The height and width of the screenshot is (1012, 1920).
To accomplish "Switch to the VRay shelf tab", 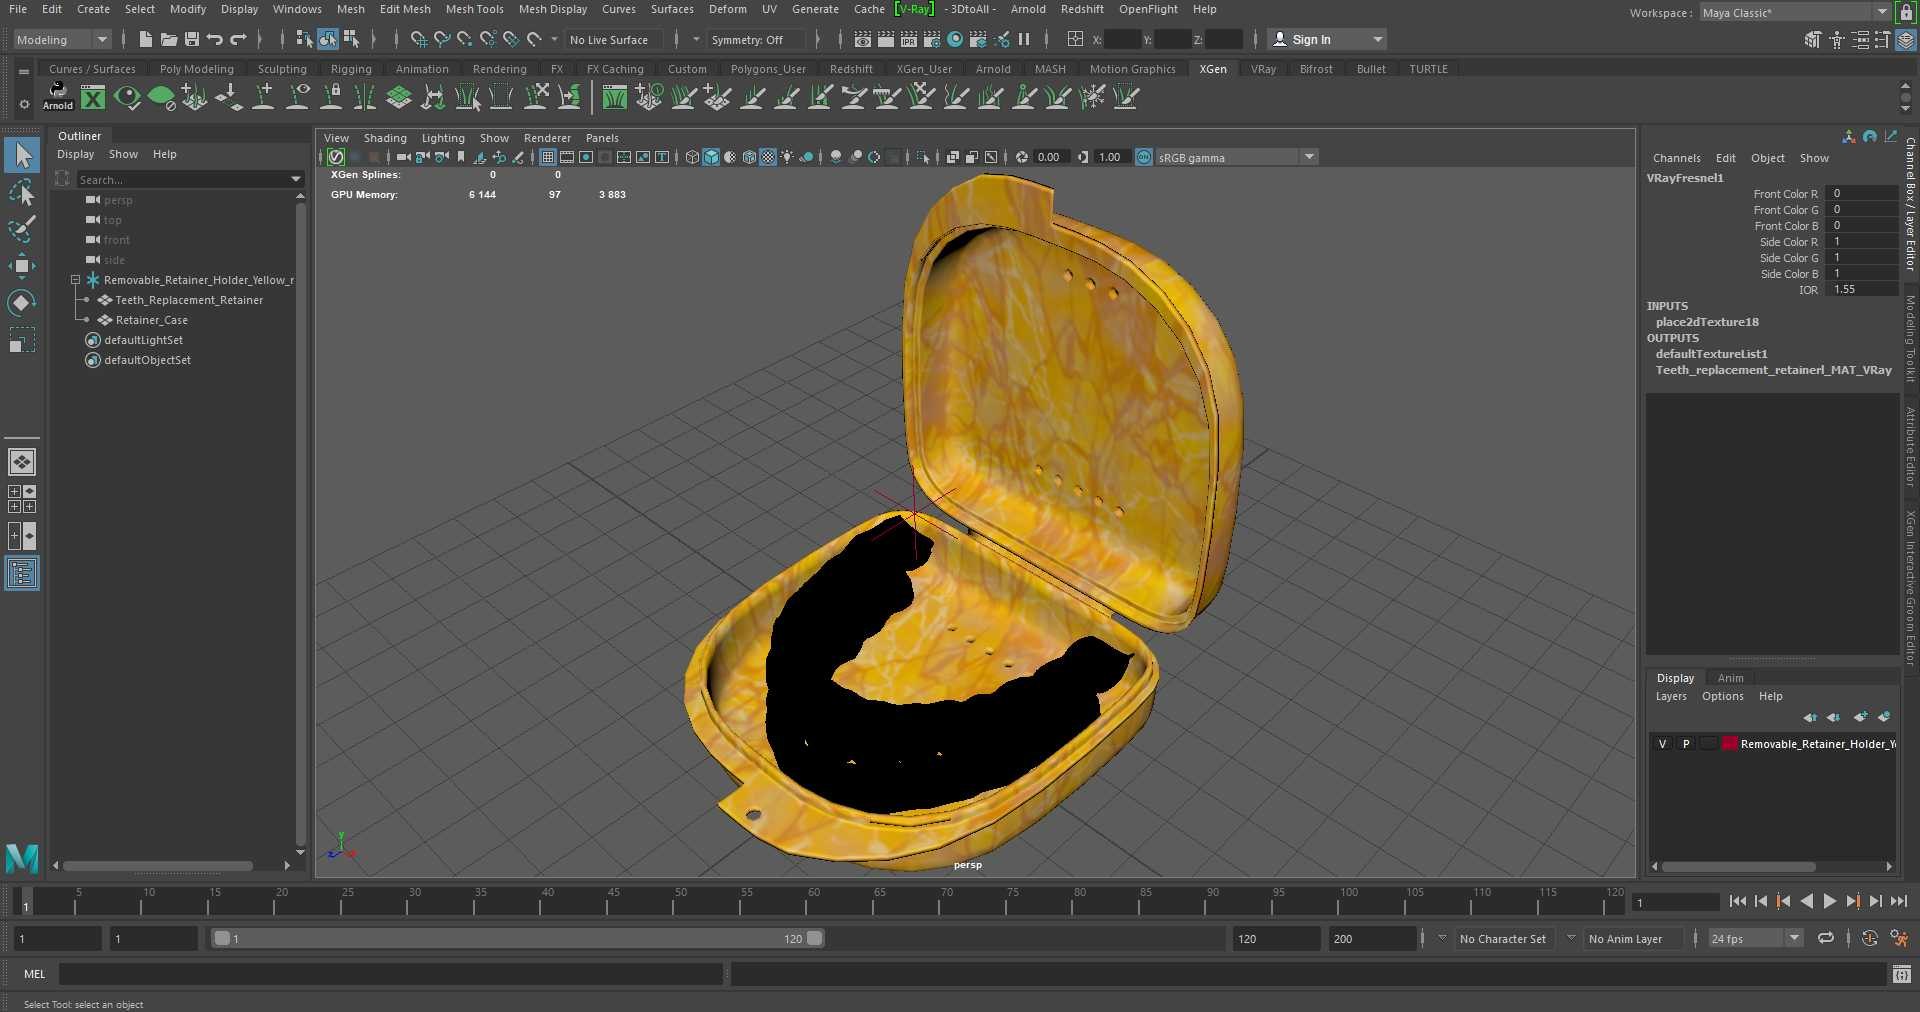I will click(x=1263, y=69).
